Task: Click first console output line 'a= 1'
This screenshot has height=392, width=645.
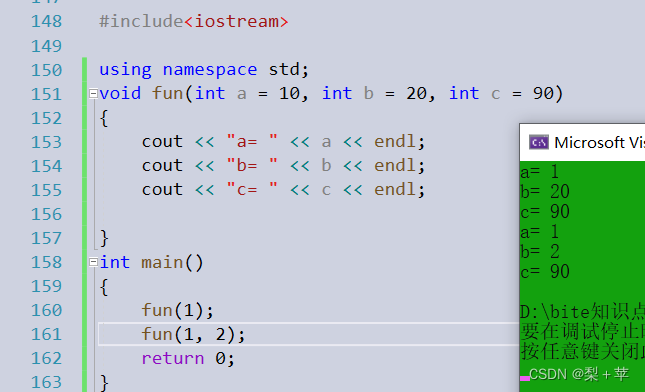Action: point(539,172)
